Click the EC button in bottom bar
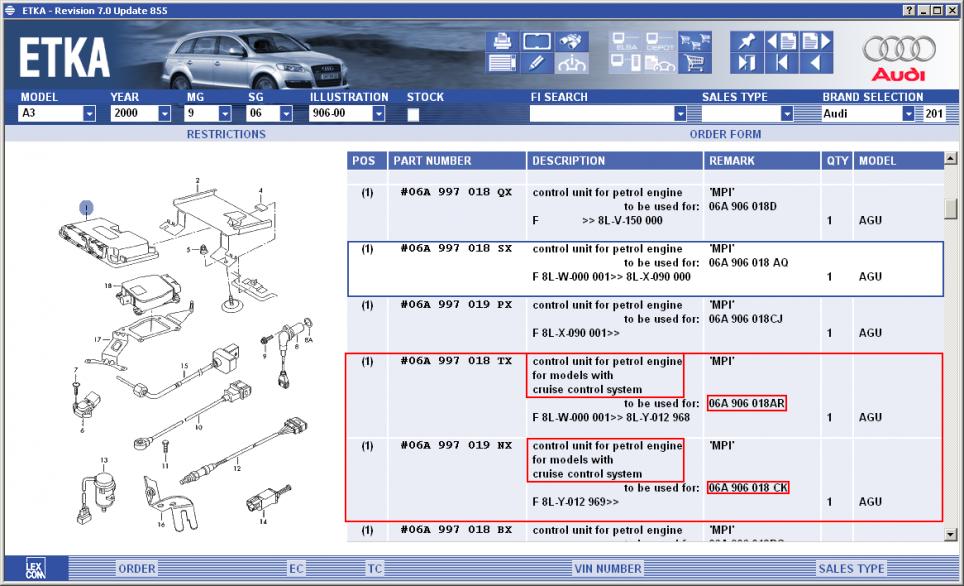The image size is (964, 586). click(x=296, y=569)
